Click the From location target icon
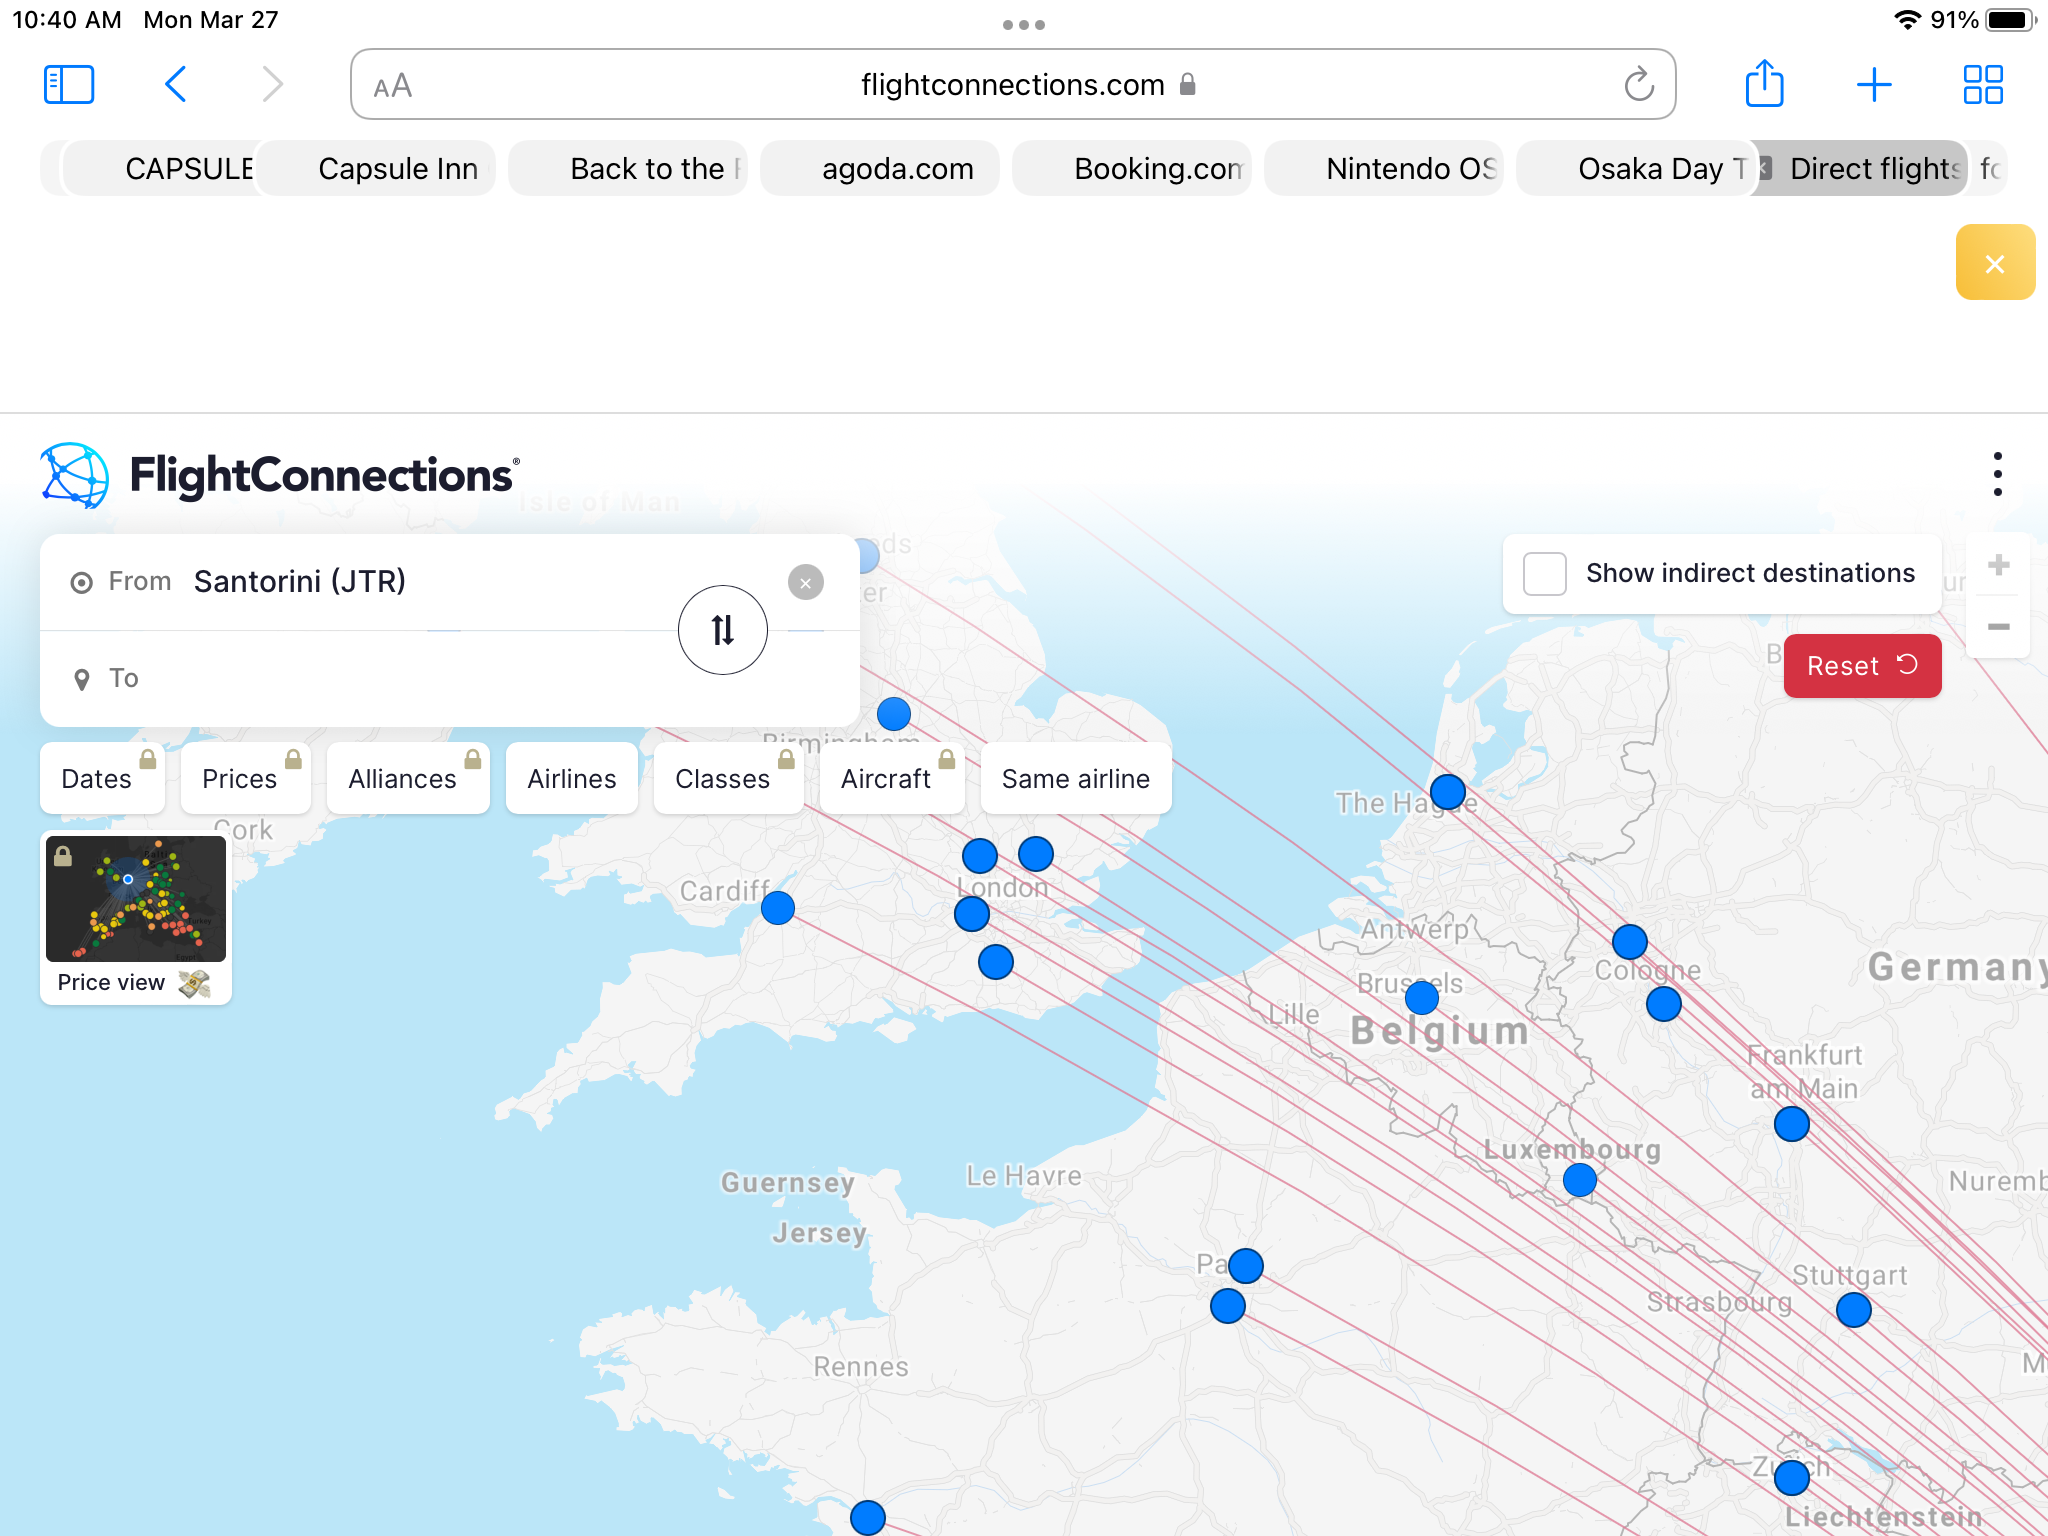 click(x=82, y=583)
